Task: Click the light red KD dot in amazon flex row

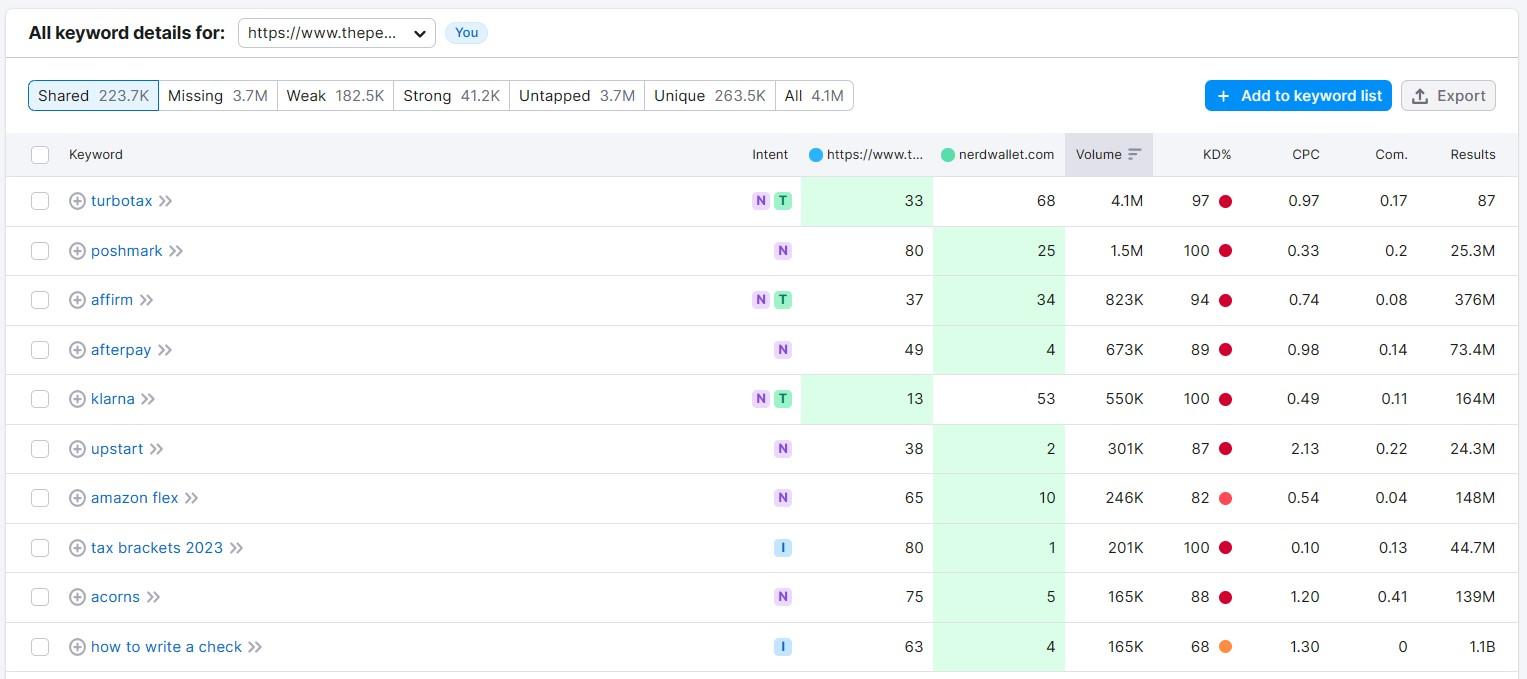Action: pyautogui.click(x=1225, y=498)
